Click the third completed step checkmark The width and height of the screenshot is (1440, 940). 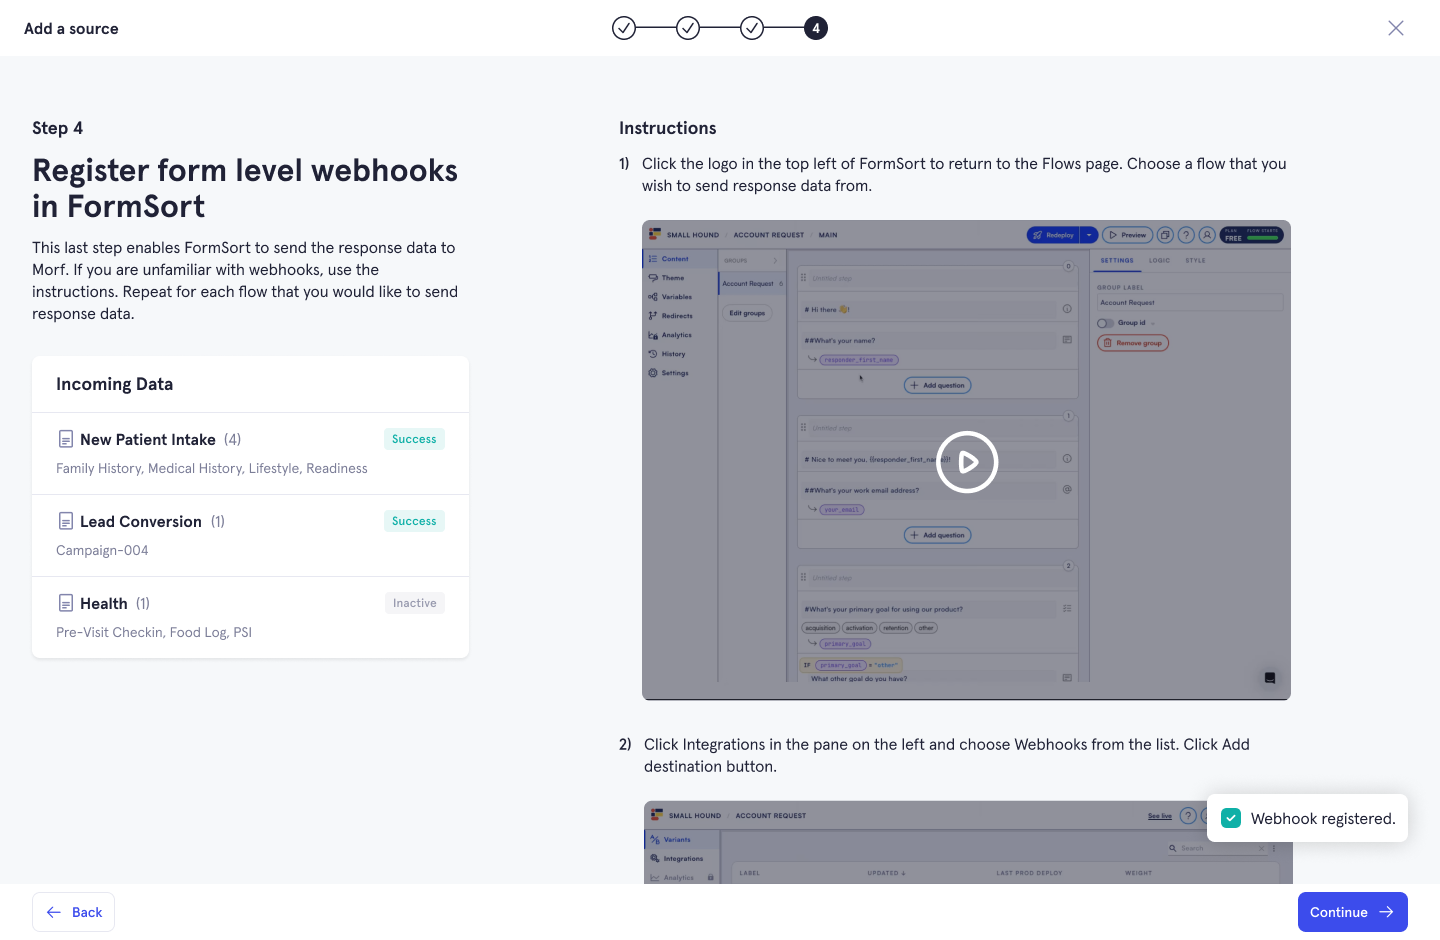(752, 28)
